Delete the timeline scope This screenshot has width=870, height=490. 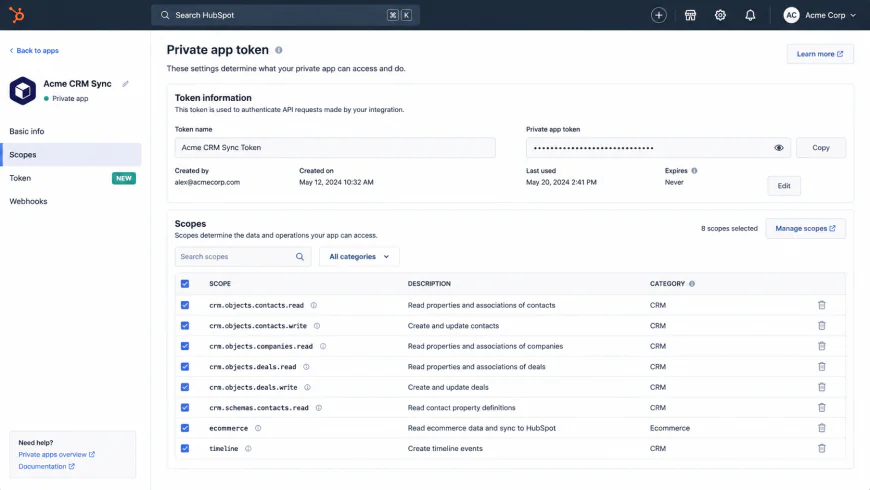tap(822, 448)
